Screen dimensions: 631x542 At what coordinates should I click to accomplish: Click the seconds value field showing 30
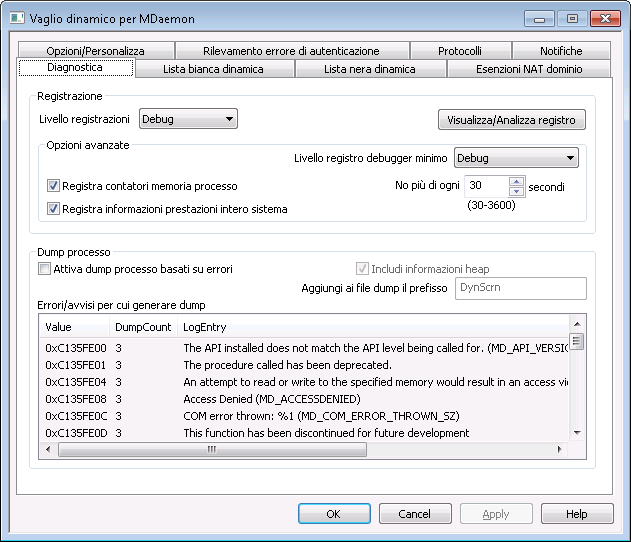[x=487, y=186]
